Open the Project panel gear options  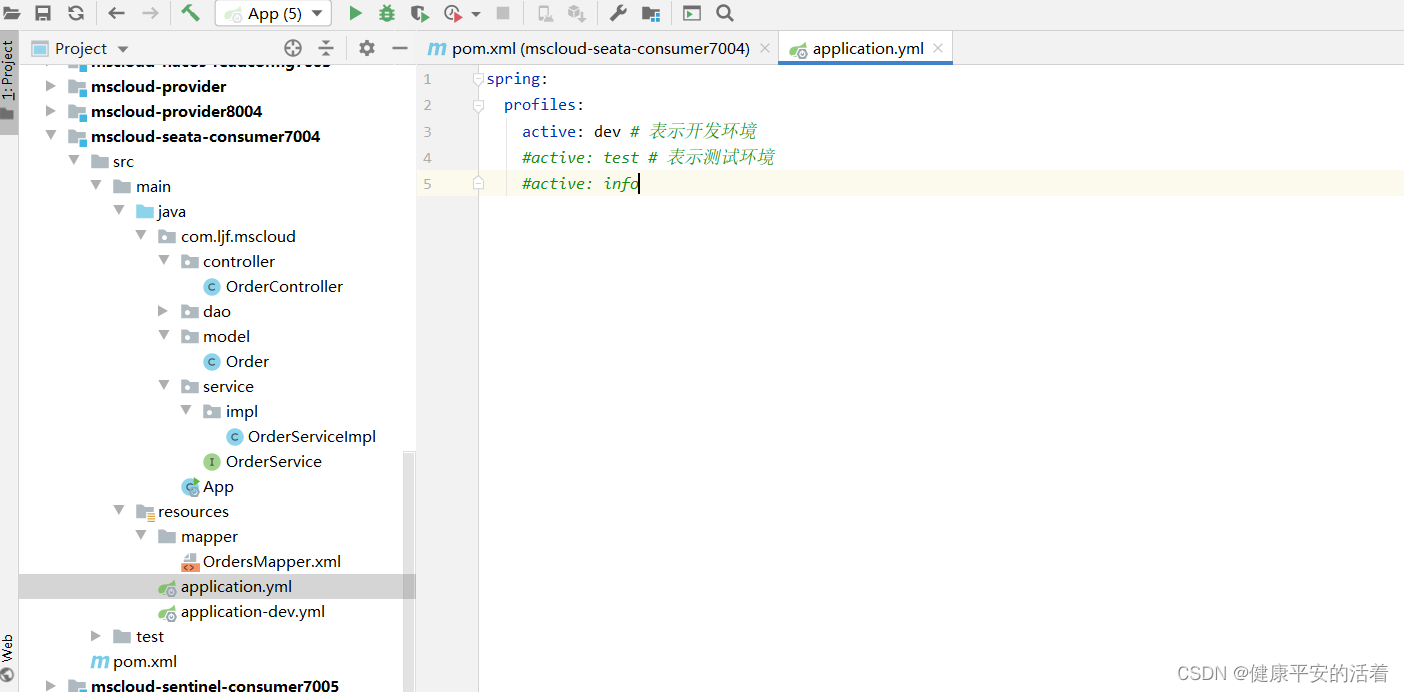coord(367,48)
